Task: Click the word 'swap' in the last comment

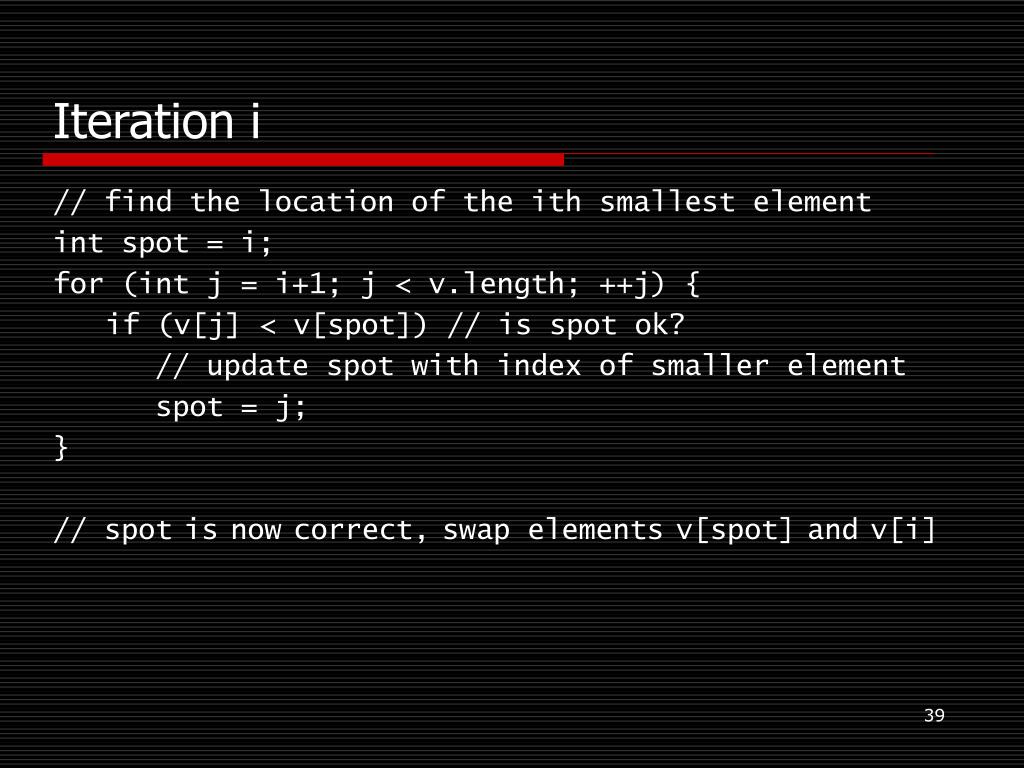Action: tap(476, 531)
